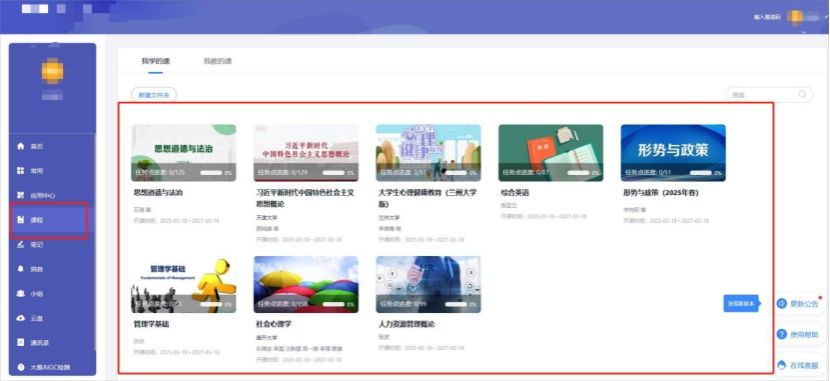Open the 小组 group icon

[x=21, y=293]
